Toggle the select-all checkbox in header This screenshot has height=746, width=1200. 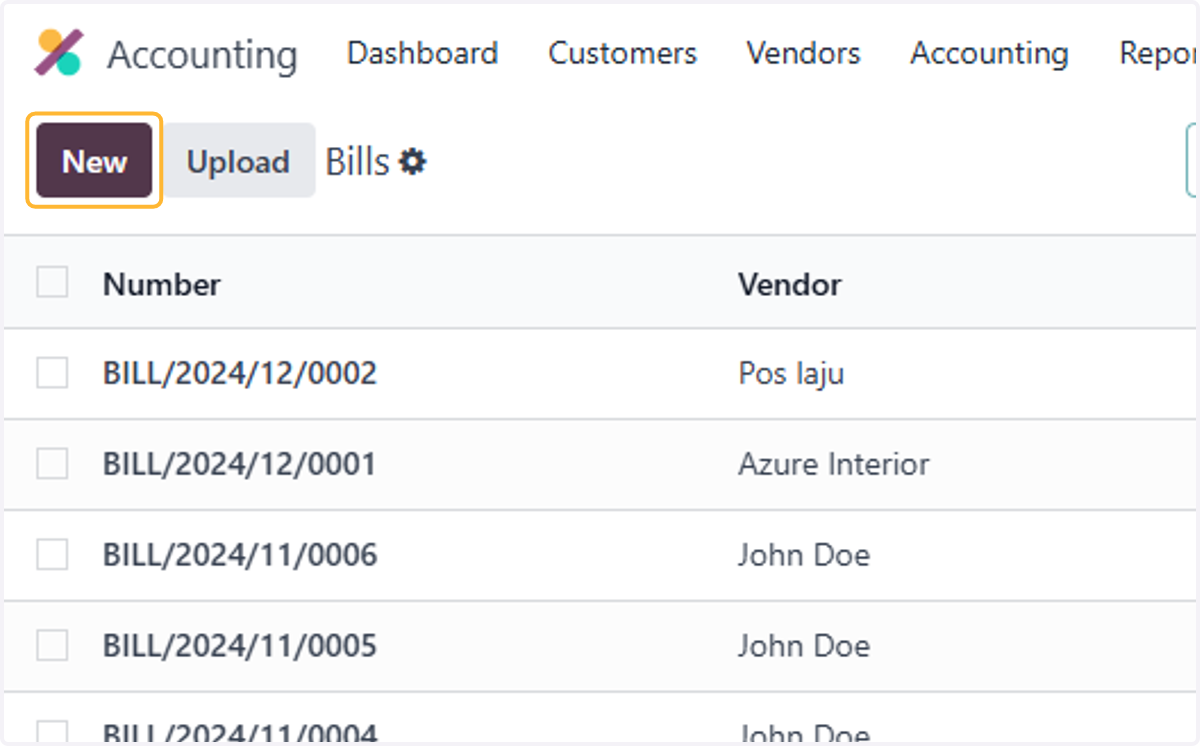[52, 283]
